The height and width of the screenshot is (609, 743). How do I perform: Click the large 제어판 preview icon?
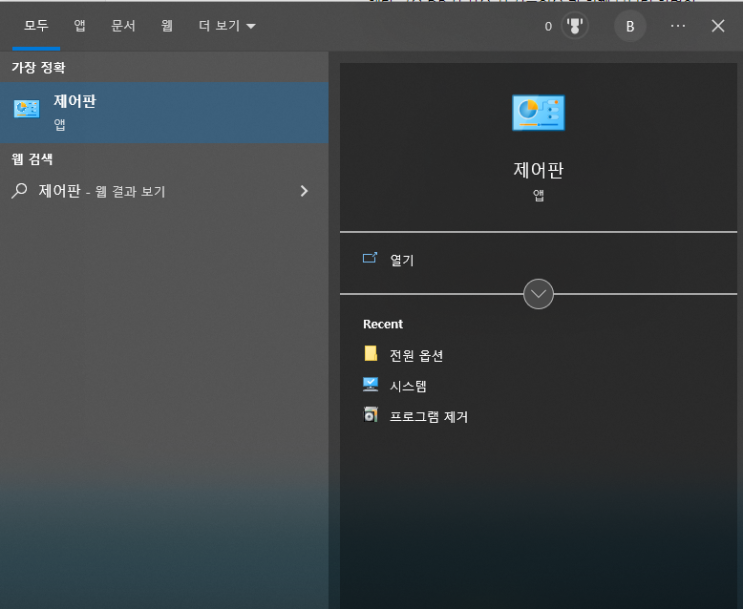538,112
